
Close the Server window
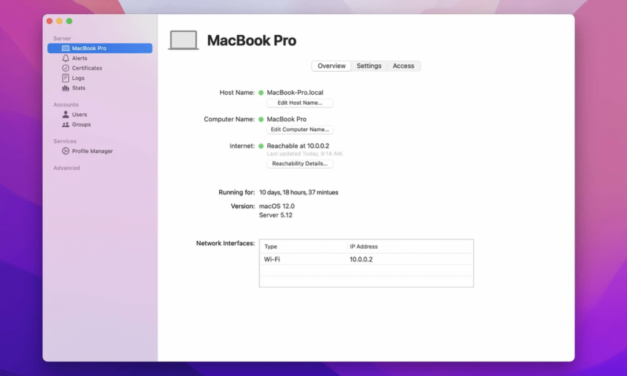click(50, 21)
